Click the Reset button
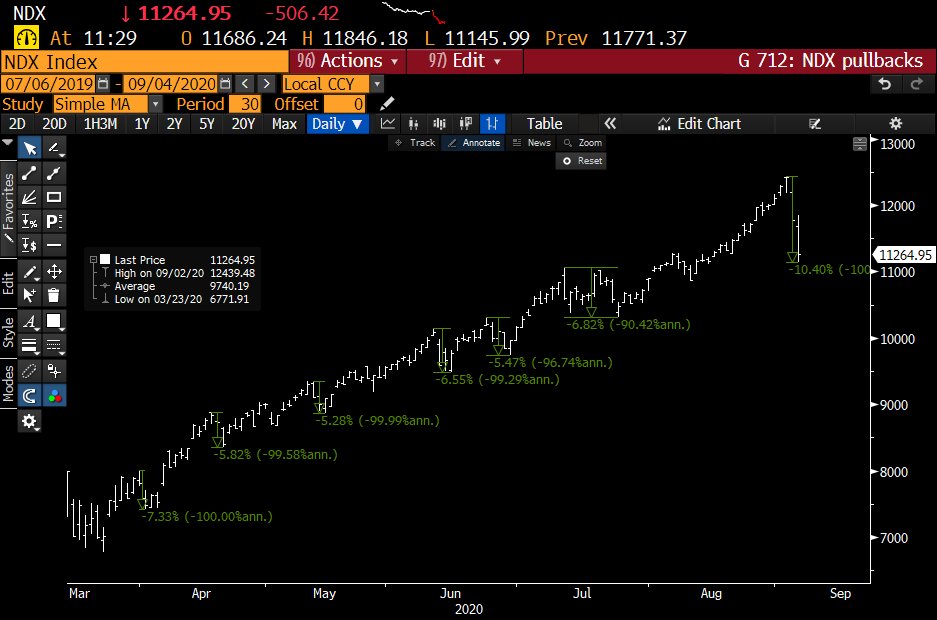937x620 pixels. 583,161
